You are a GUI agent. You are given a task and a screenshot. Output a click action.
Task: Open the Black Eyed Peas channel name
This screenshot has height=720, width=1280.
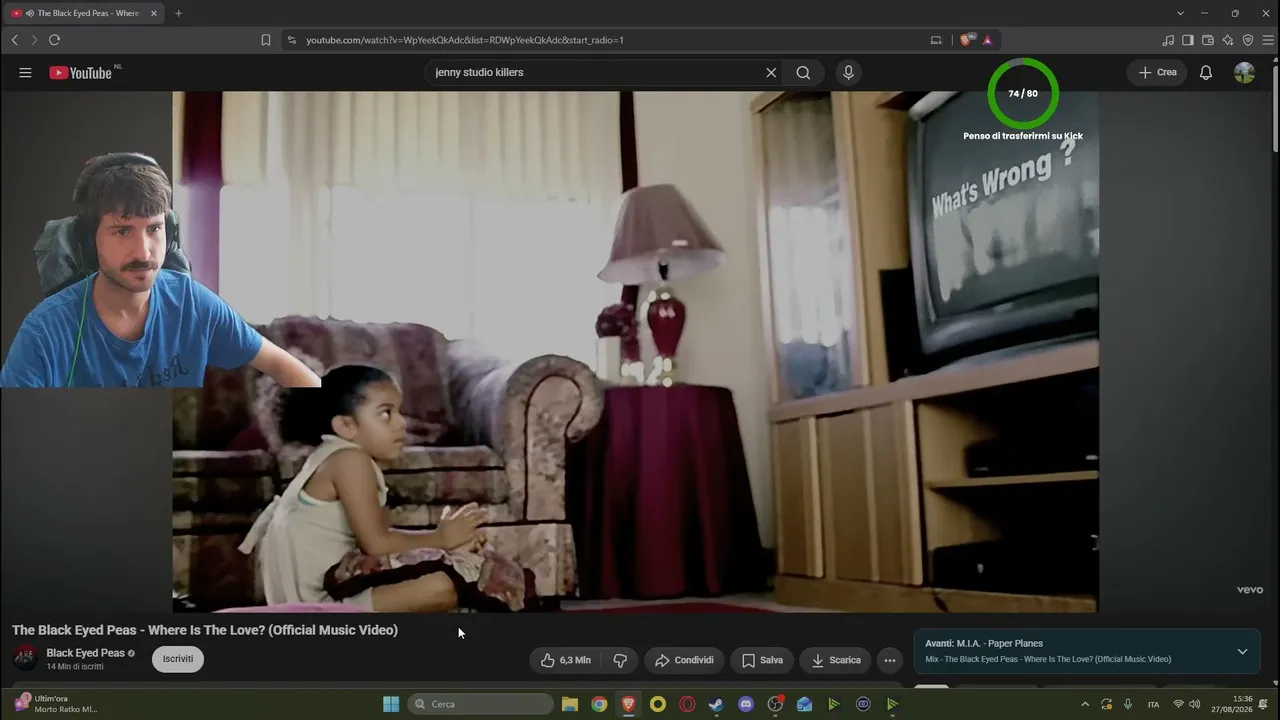[85, 653]
